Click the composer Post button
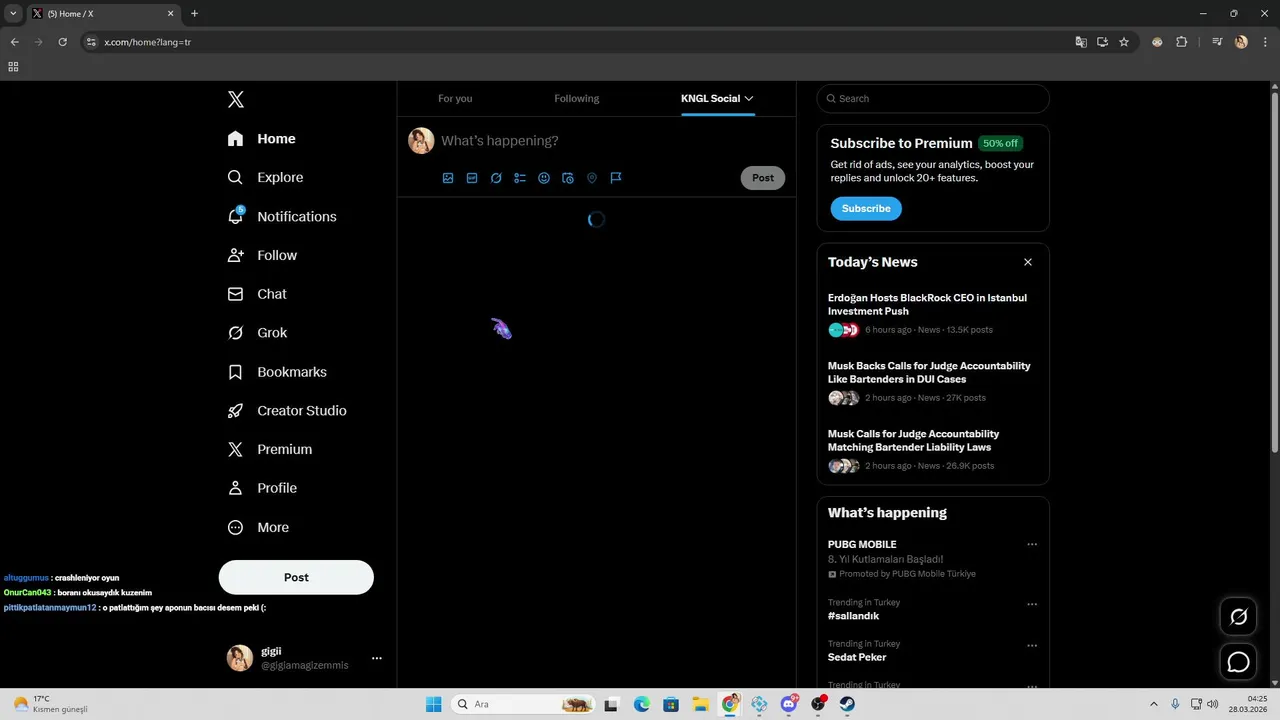1280x720 pixels. (x=763, y=178)
